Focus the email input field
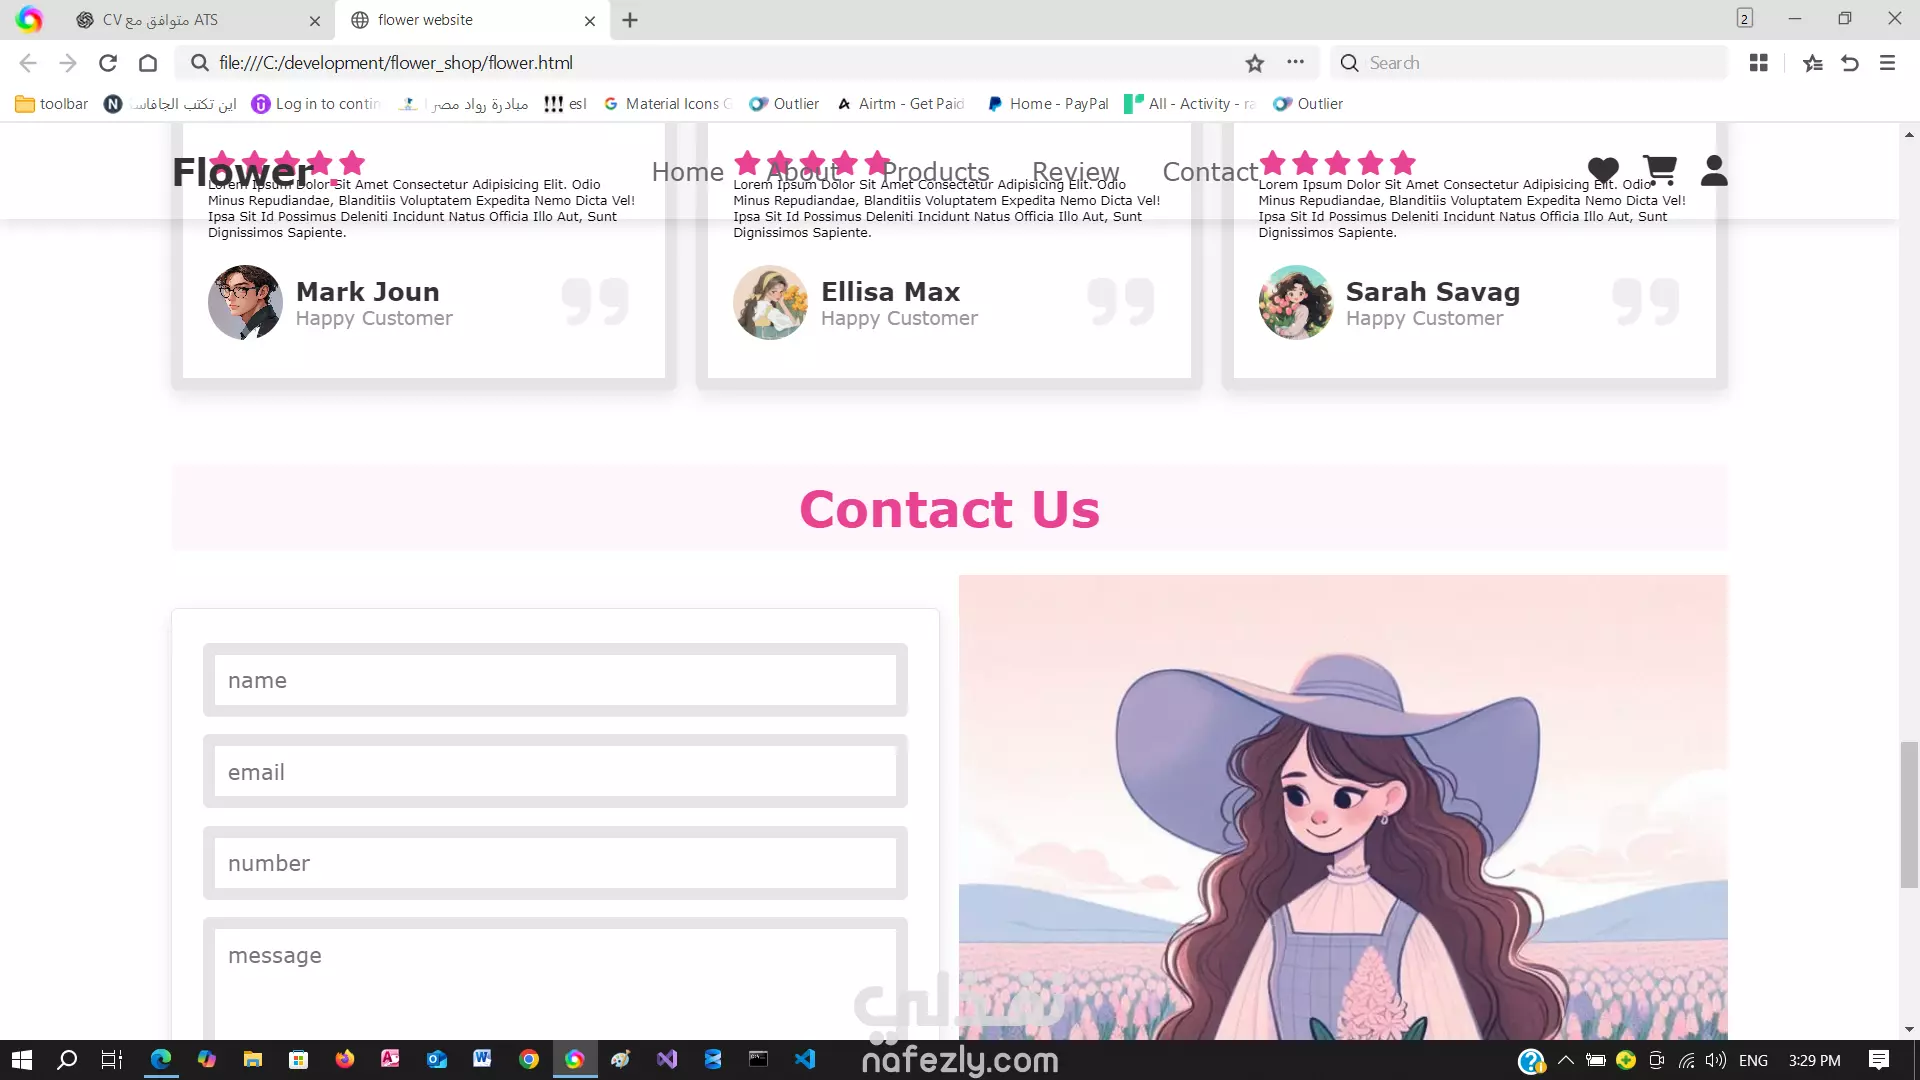Image resolution: width=1920 pixels, height=1080 pixels. pyautogui.click(x=555, y=772)
